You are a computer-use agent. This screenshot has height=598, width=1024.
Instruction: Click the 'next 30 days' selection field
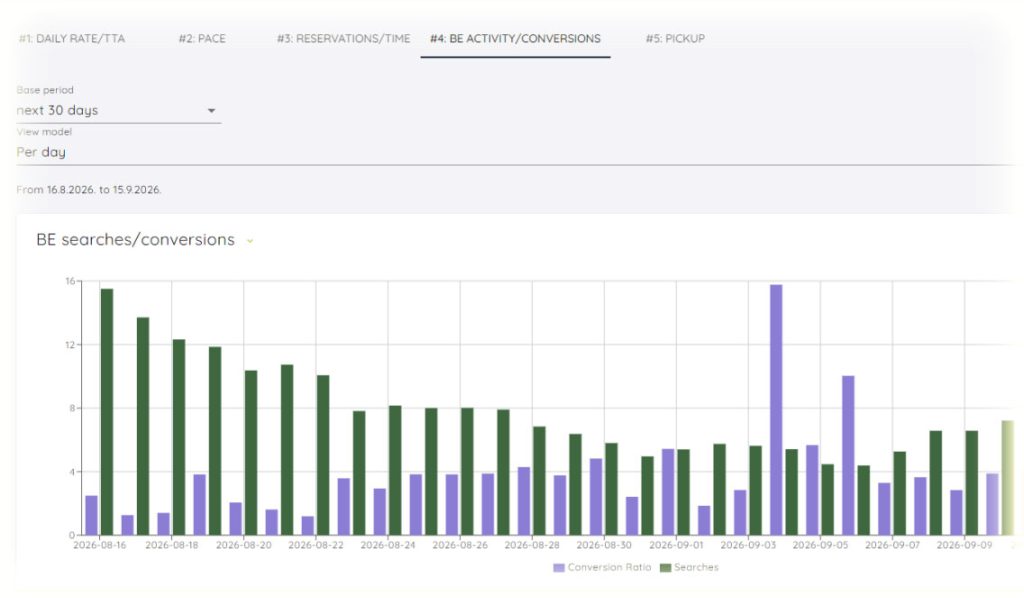[118, 110]
